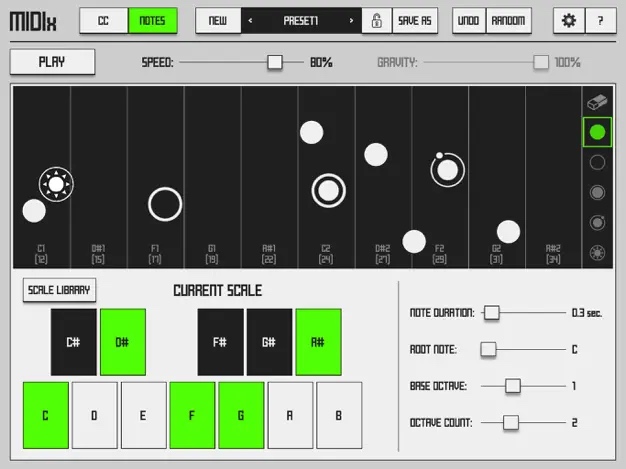Click the white ball in G2 column
The image size is (626, 469).
[x=508, y=232]
